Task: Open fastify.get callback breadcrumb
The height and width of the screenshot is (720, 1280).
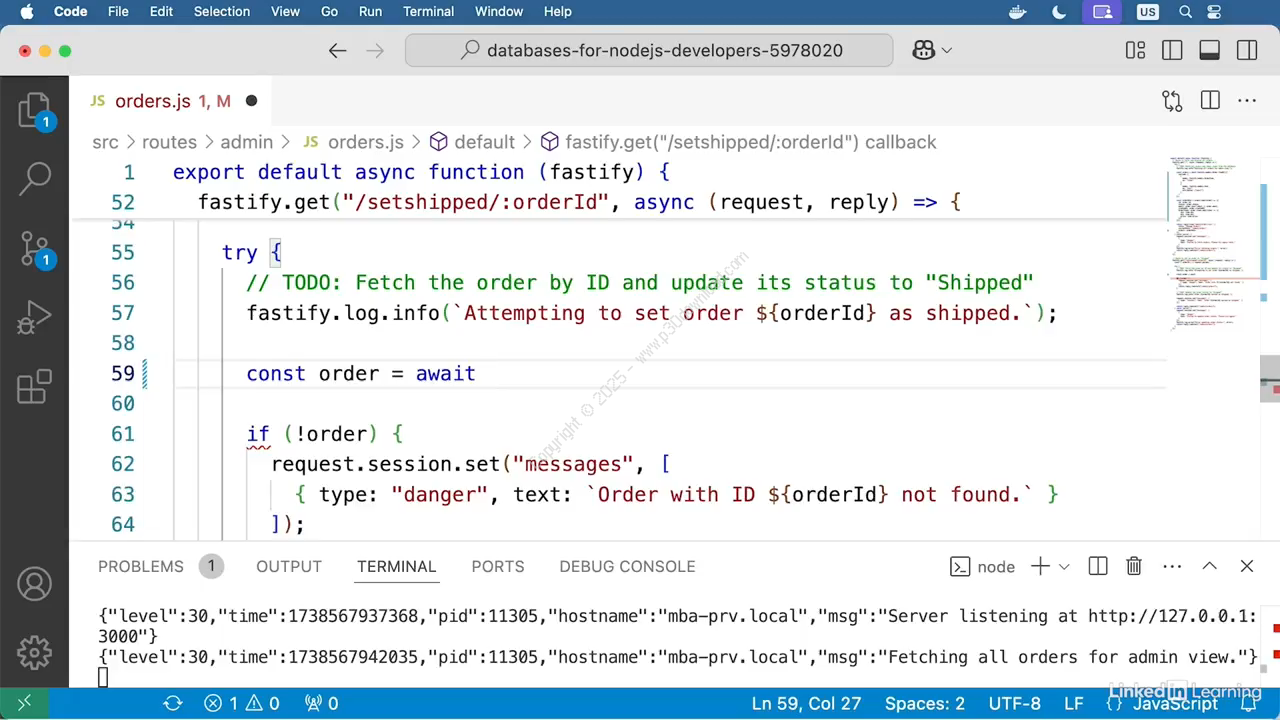Action: (x=738, y=142)
